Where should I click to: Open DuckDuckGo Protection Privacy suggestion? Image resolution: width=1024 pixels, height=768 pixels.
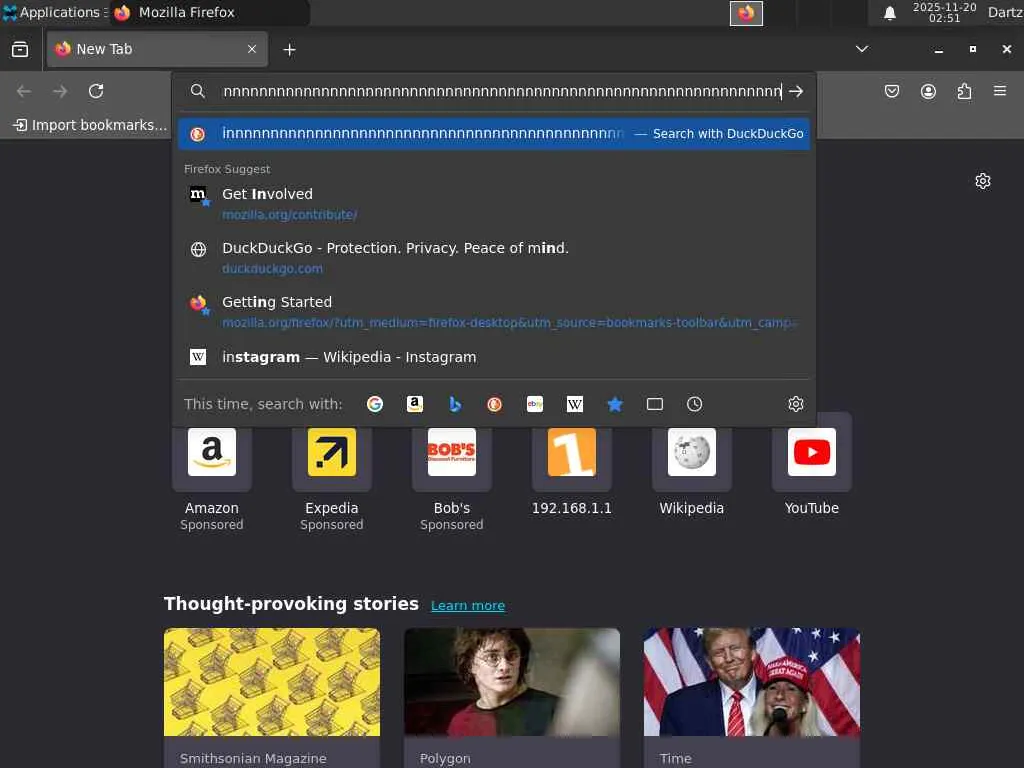click(x=494, y=258)
